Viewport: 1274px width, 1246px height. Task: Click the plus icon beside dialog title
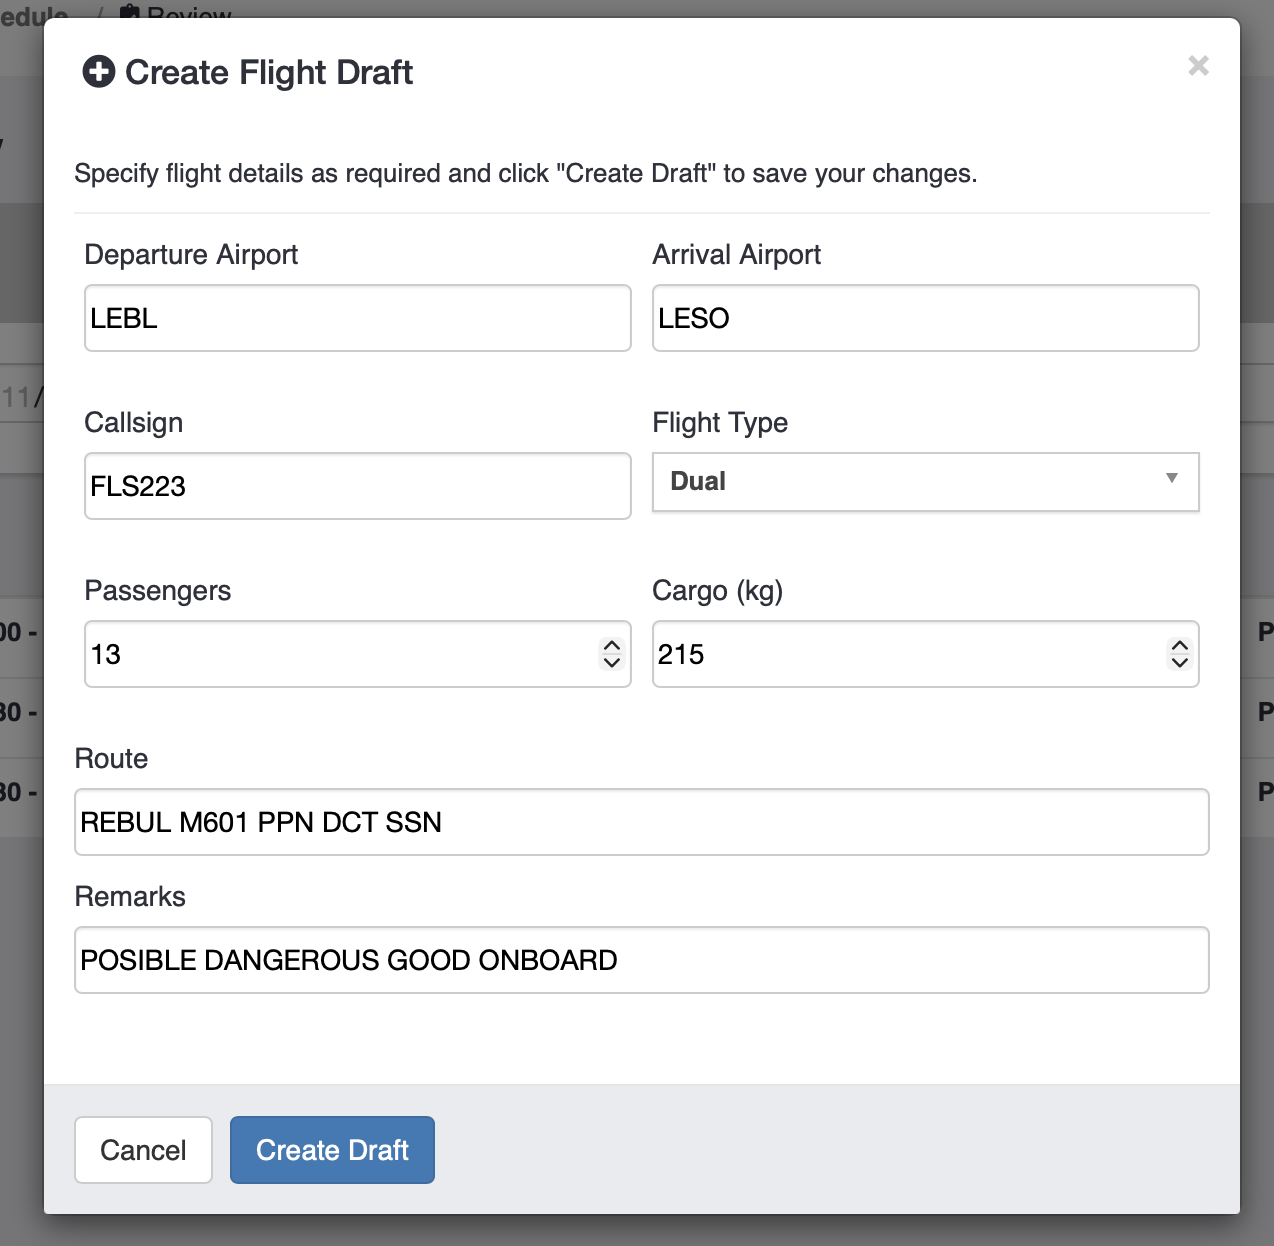pos(99,72)
